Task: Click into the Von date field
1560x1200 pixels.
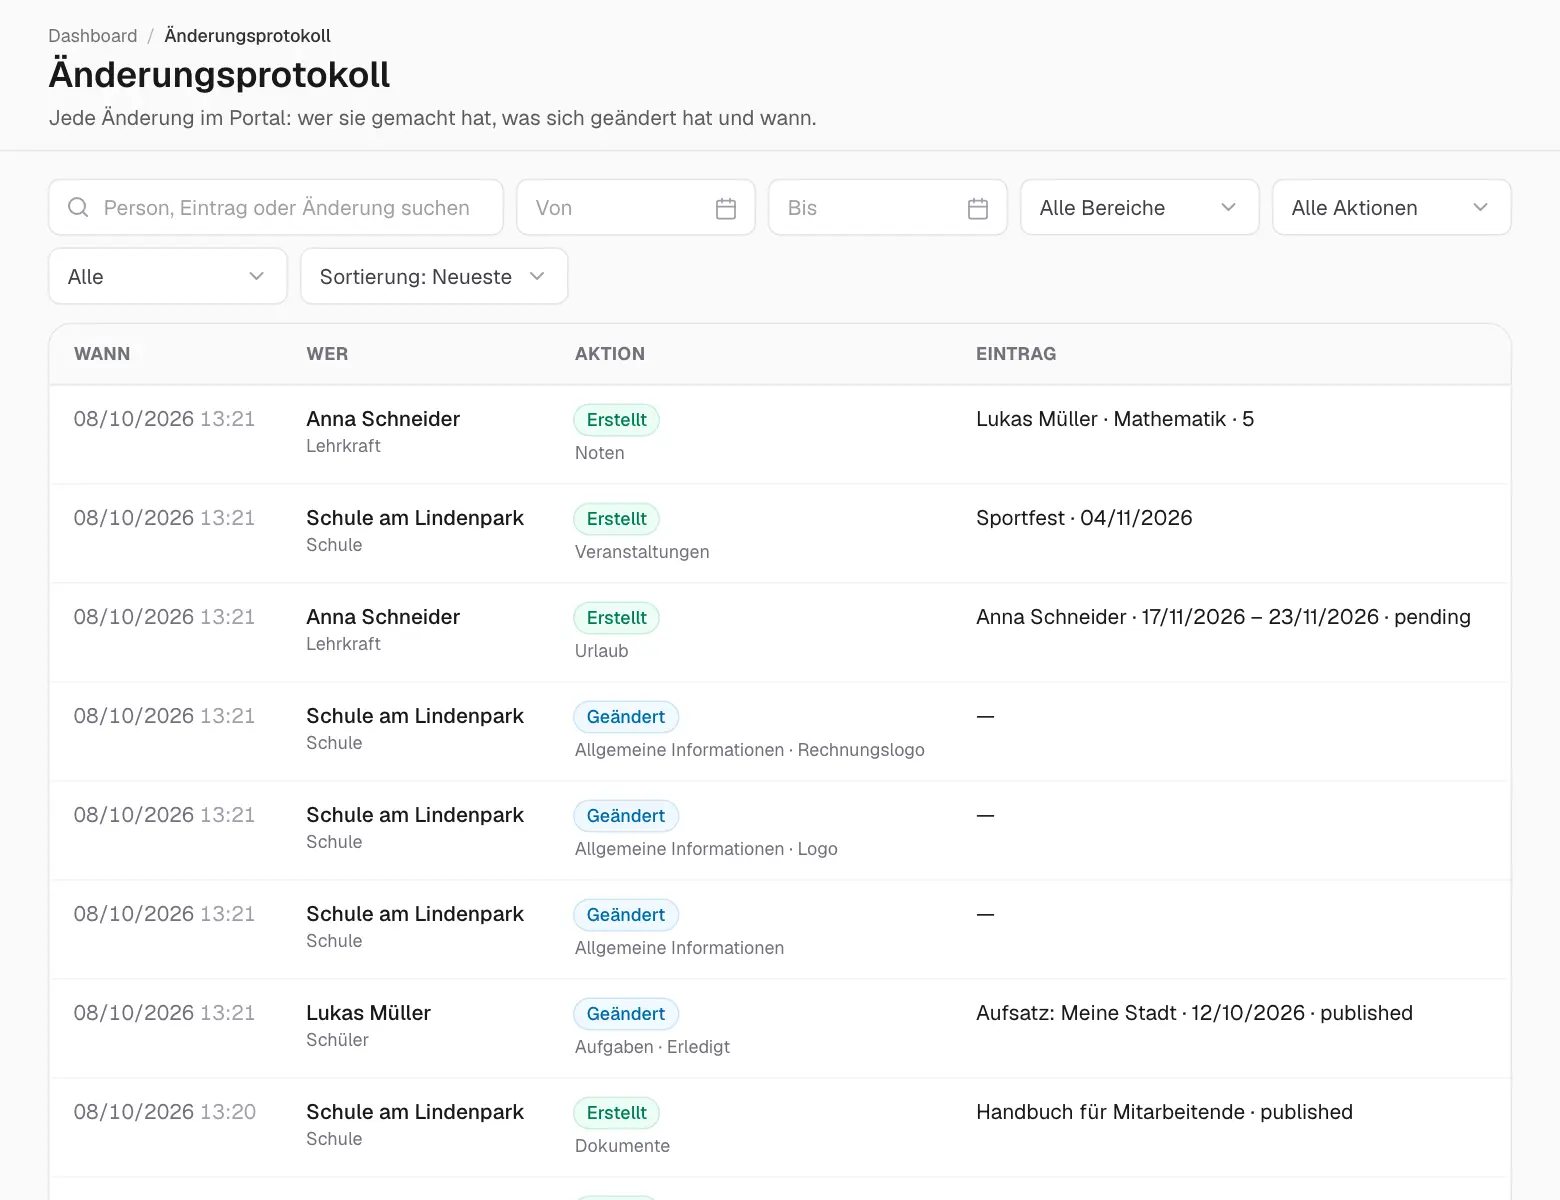Action: click(x=636, y=208)
